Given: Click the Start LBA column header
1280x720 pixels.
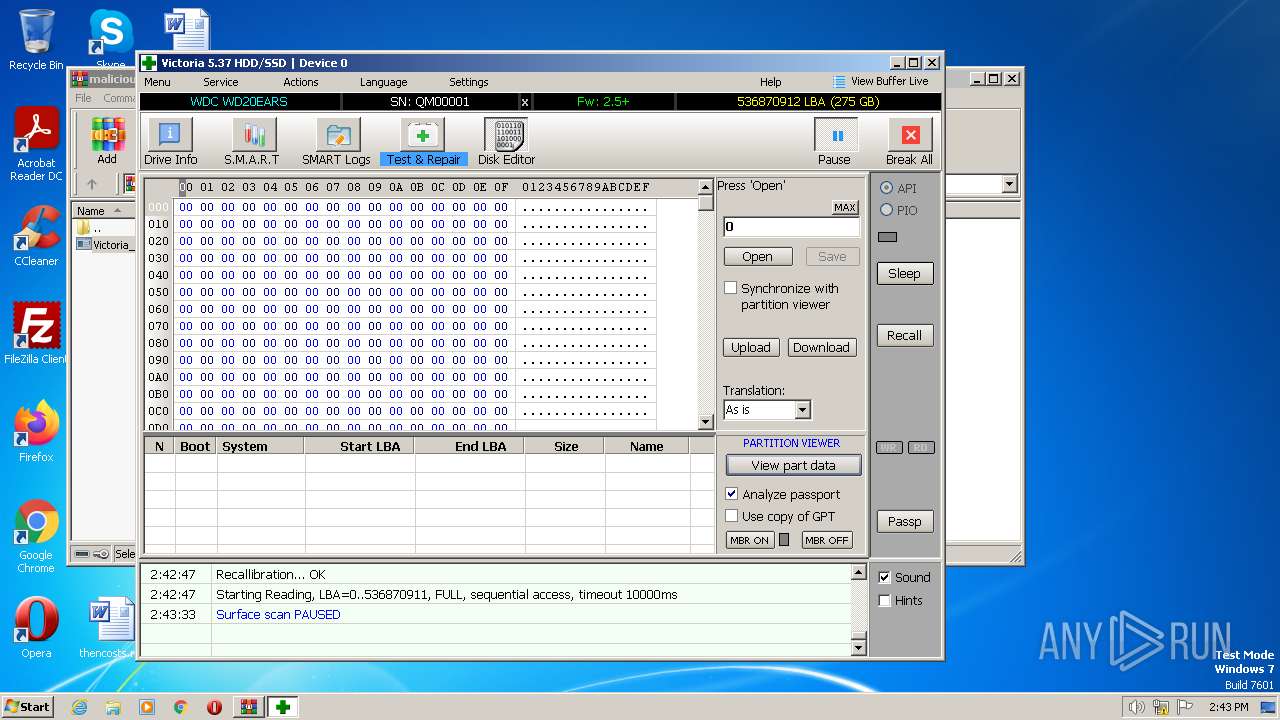Looking at the screenshot, I should pos(360,446).
